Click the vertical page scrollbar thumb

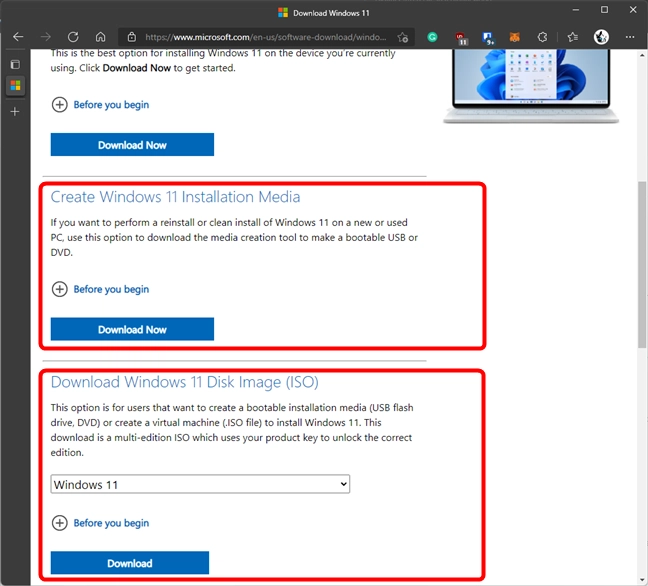pos(642,264)
